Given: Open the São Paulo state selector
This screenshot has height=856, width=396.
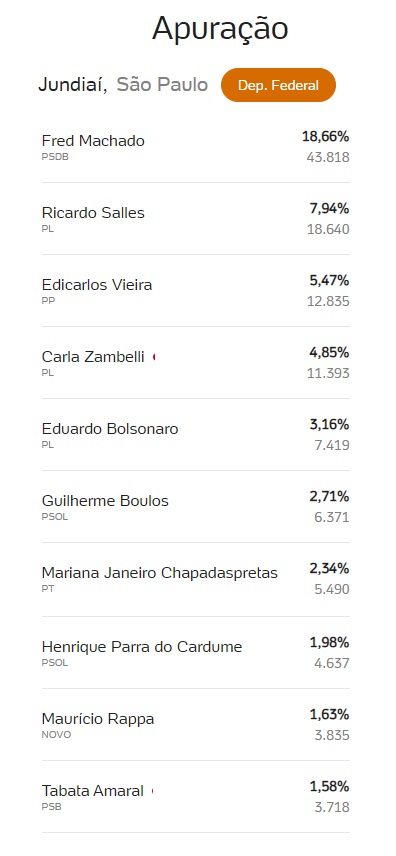Looking at the screenshot, I should pyautogui.click(x=162, y=85).
